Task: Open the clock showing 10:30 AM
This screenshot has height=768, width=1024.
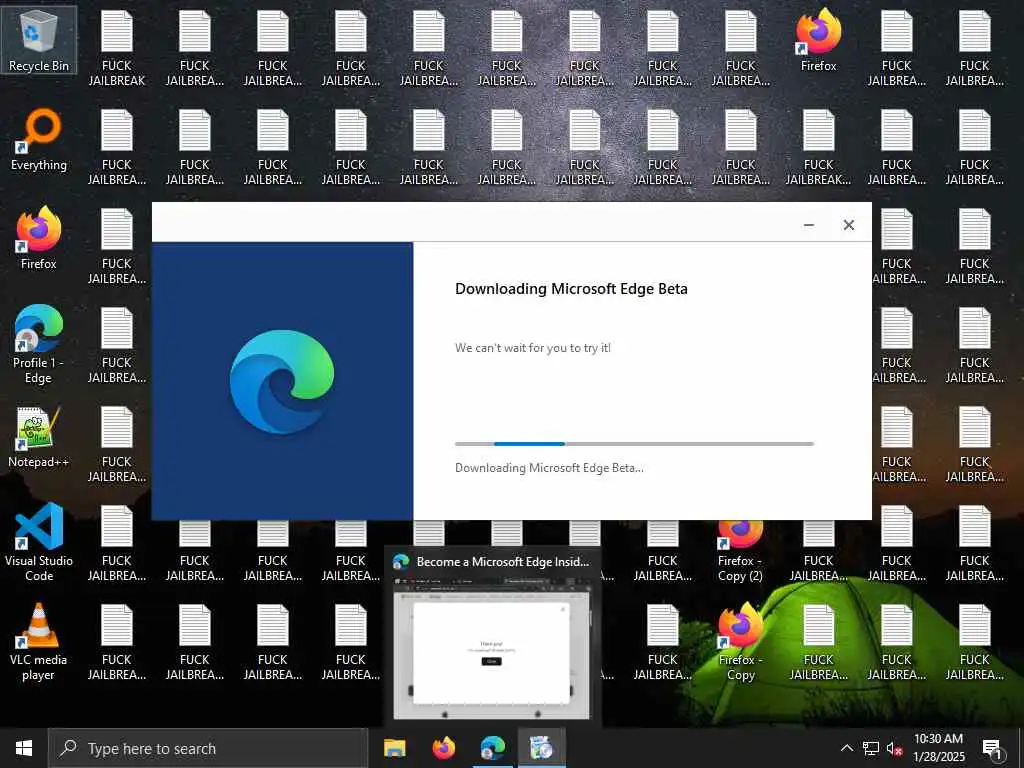Action: 938,748
